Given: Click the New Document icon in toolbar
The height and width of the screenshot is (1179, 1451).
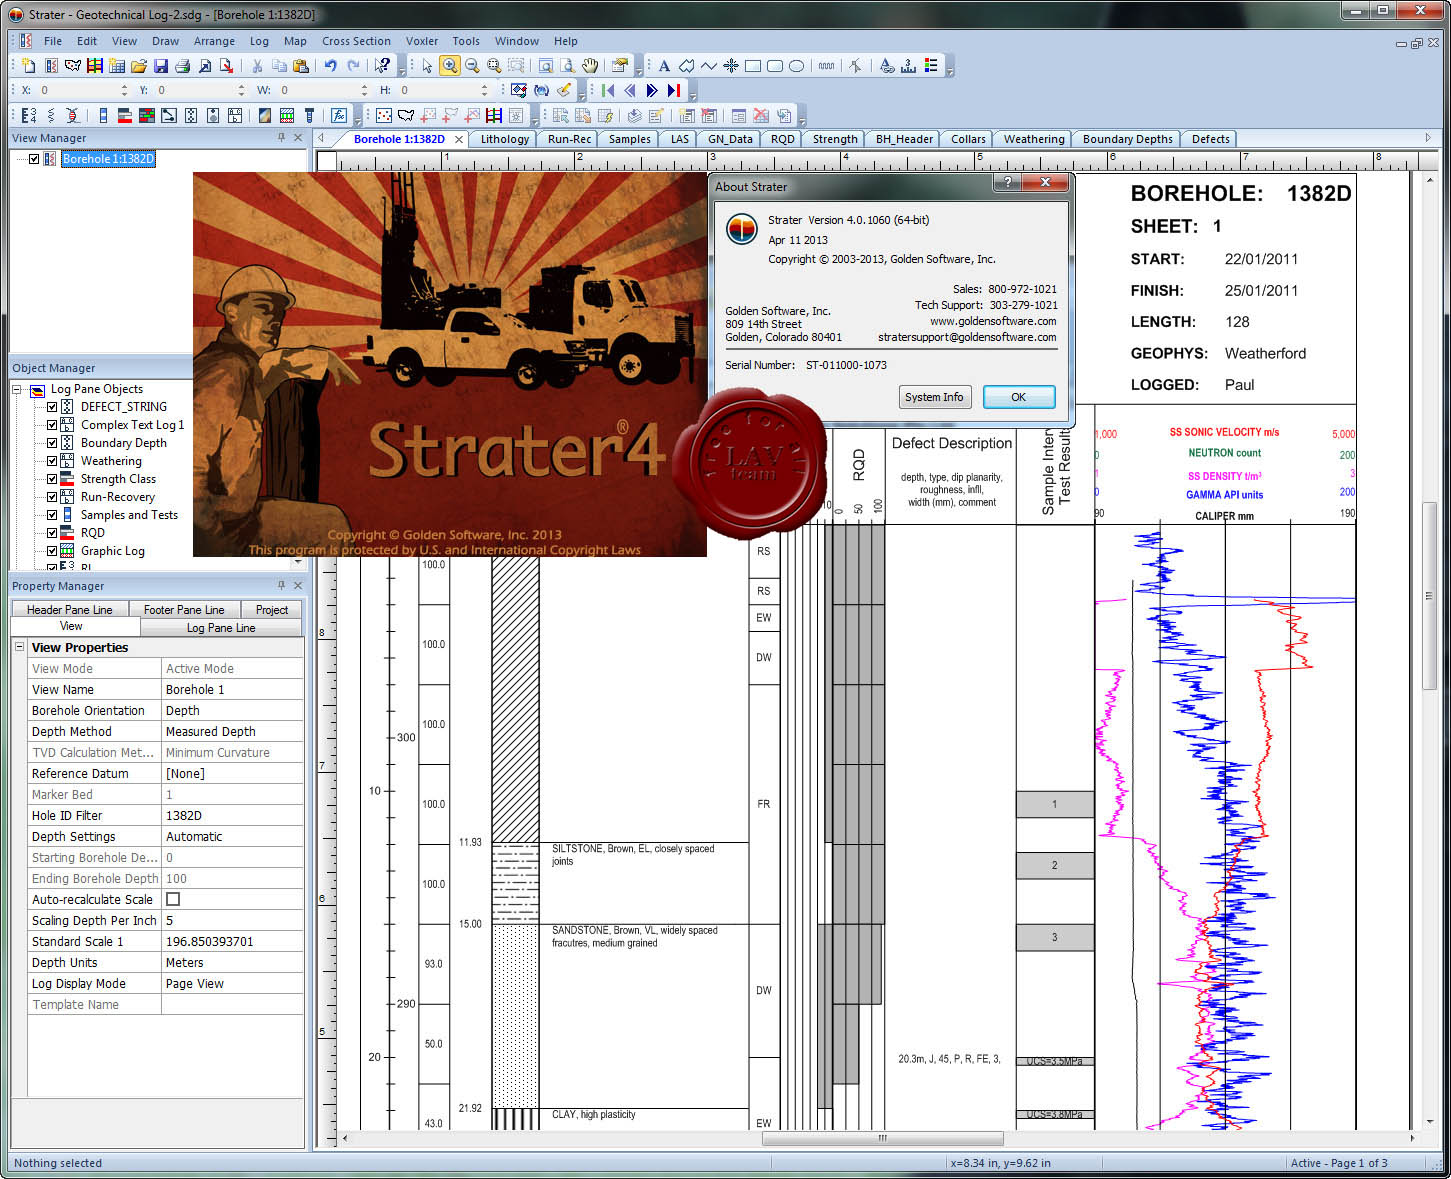Looking at the screenshot, I should tap(29, 66).
